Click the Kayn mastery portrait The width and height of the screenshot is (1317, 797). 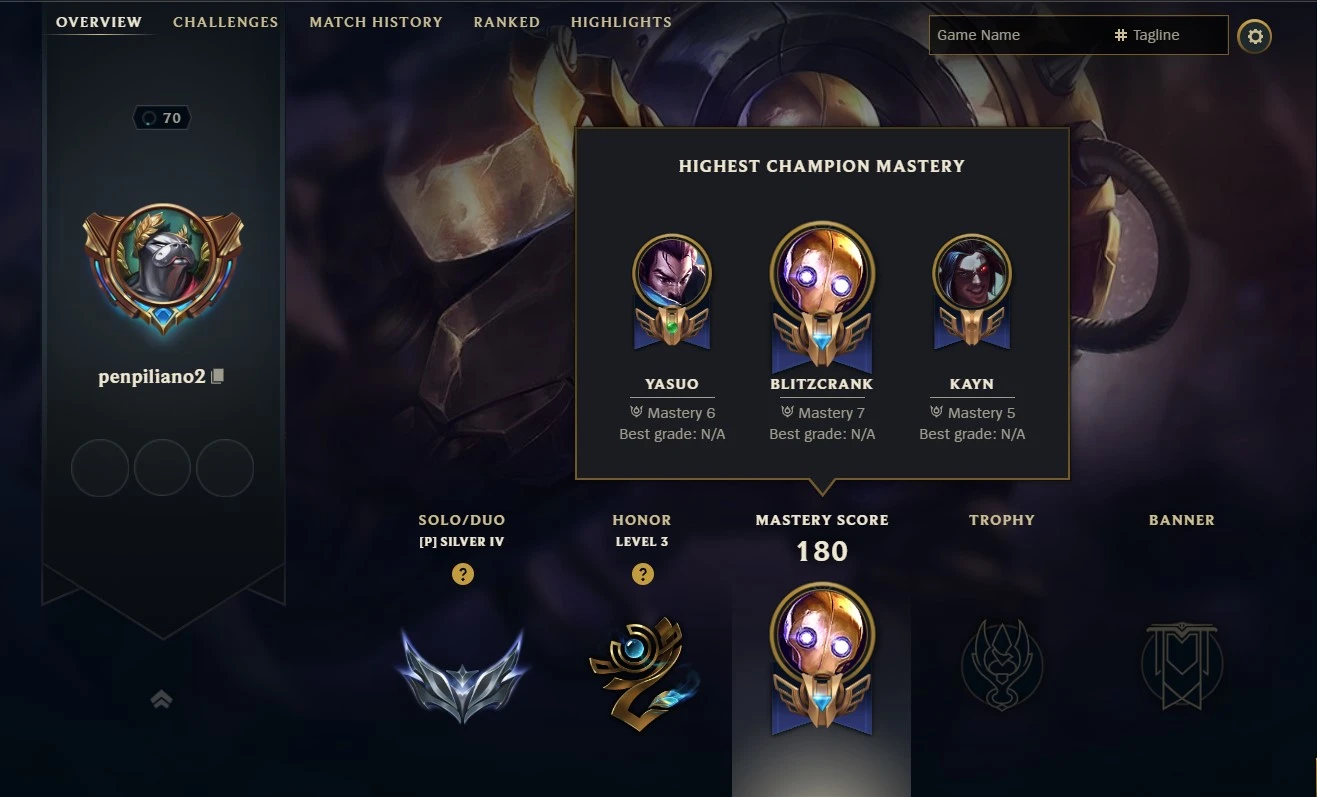click(972, 292)
